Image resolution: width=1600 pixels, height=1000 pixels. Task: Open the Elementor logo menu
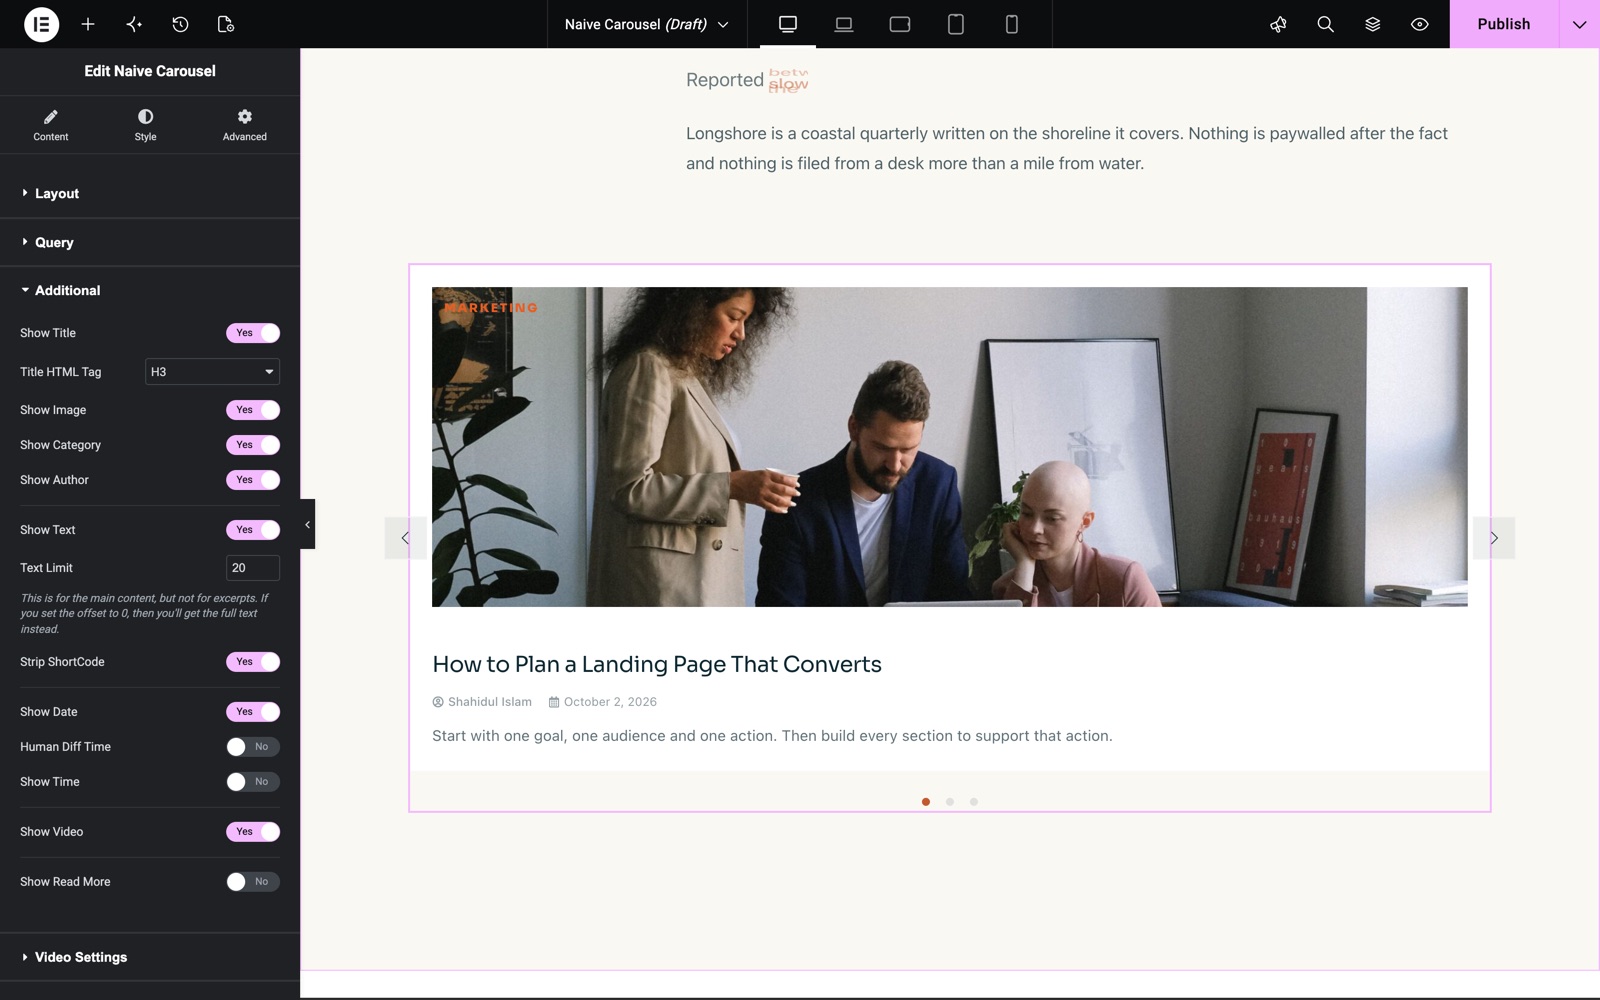(x=41, y=24)
